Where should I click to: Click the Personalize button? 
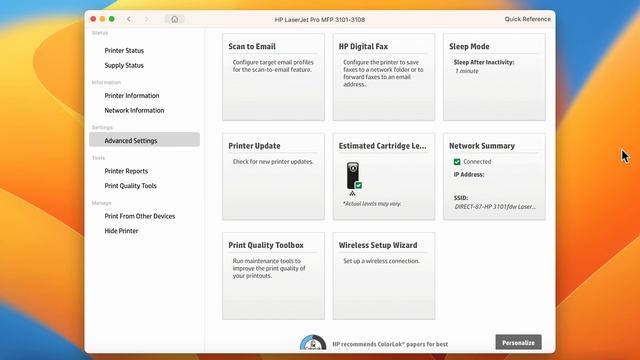[518, 342]
